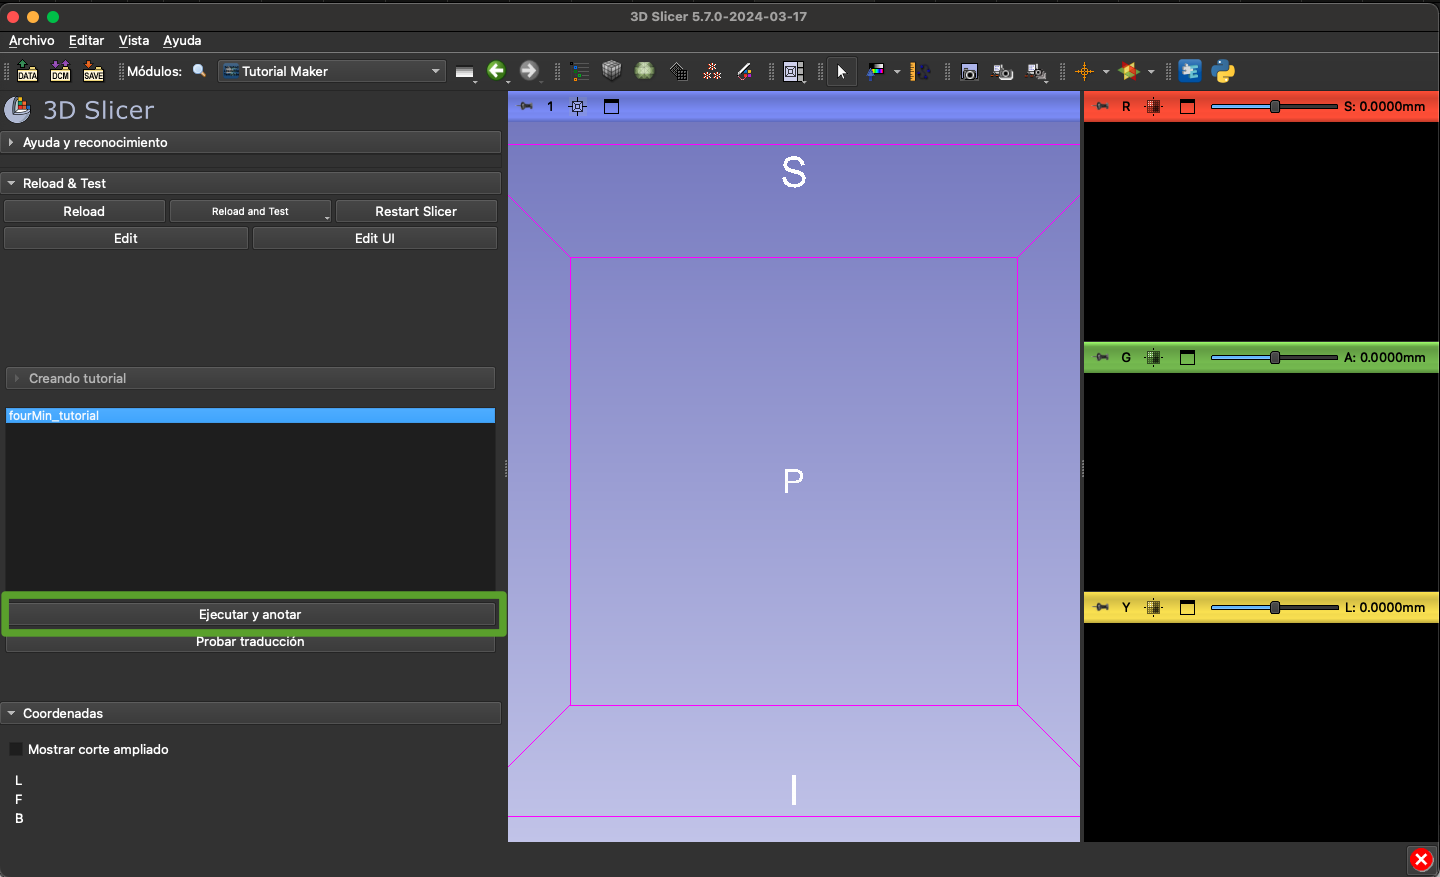Viewport: 1440px width, 877px height.
Task: Toggle Green slice visibility in 3D icon
Action: pos(1154,357)
